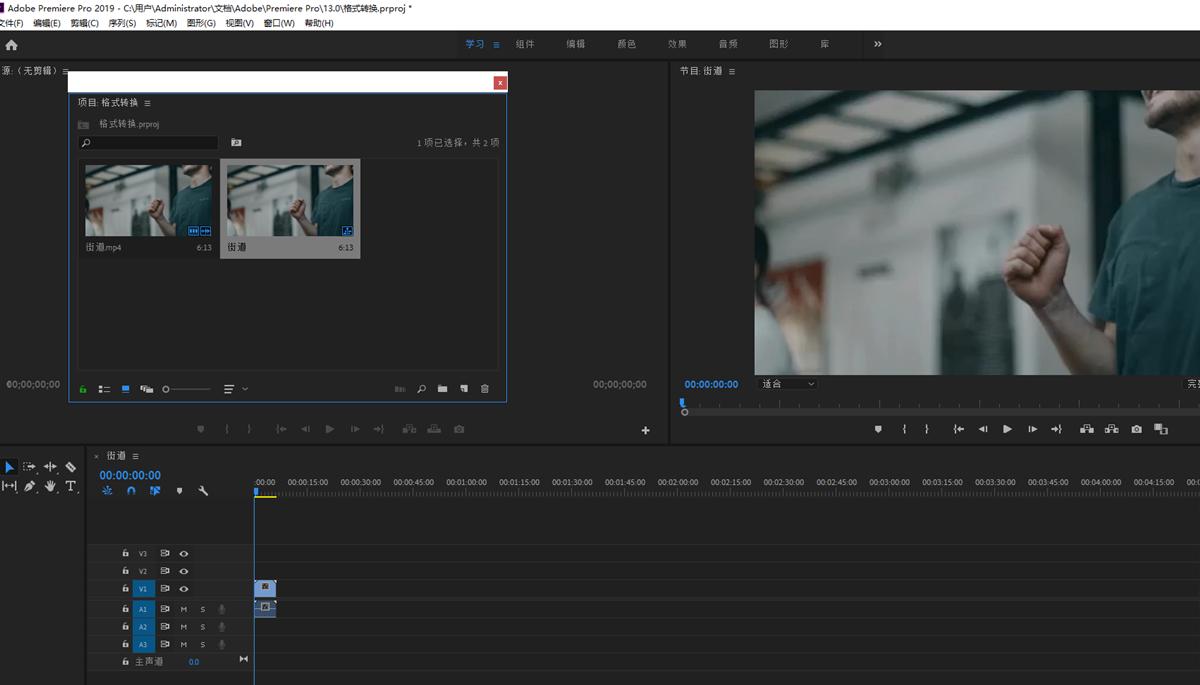Viewport: 1200px width, 685px height.
Task: Select the Hand tool
Action: [50, 486]
